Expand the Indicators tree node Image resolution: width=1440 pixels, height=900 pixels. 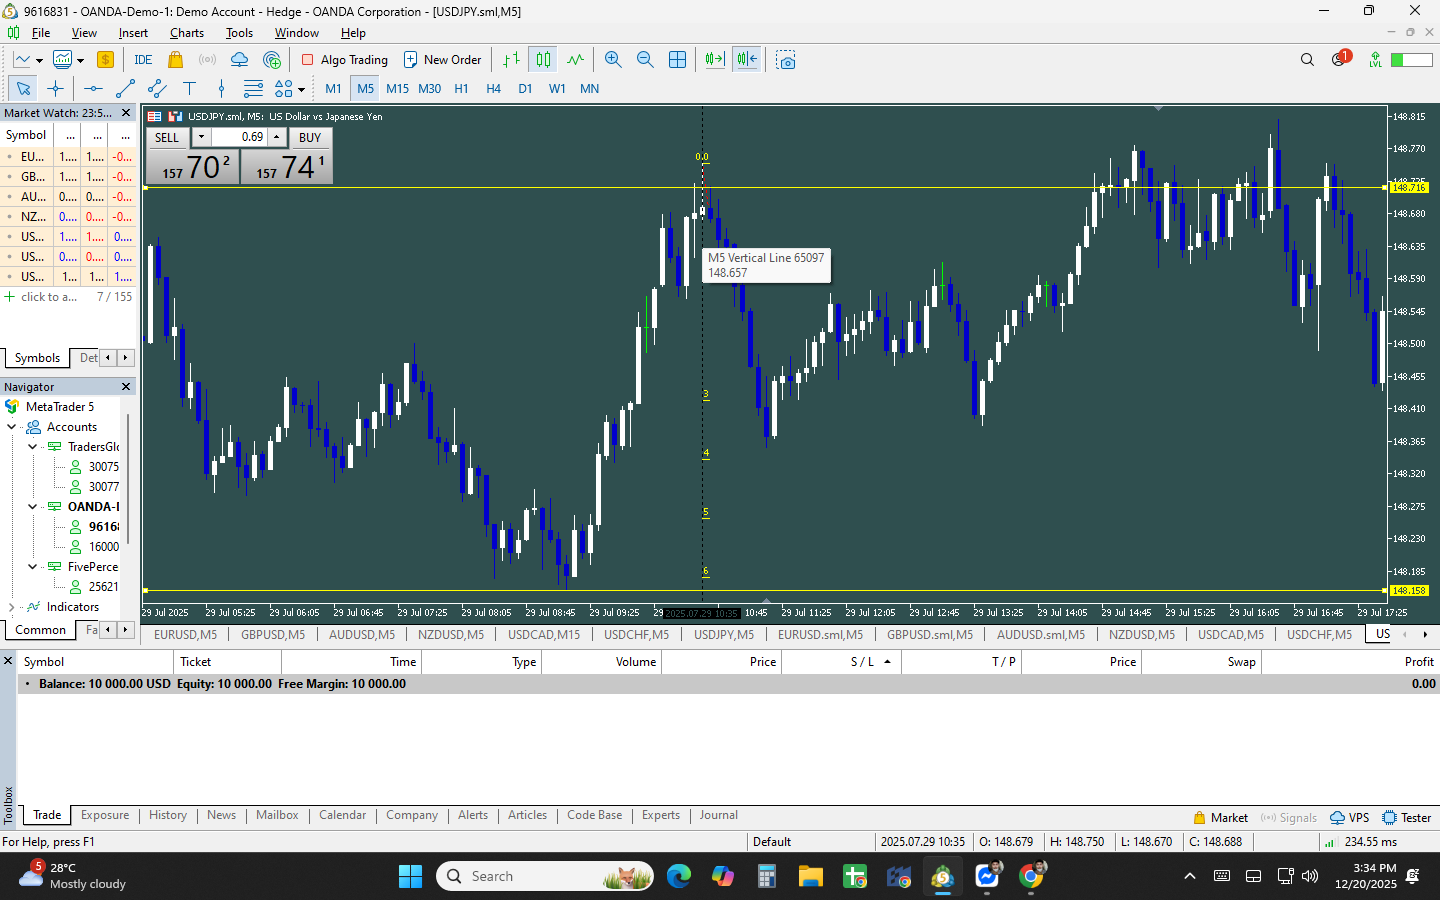(x=12, y=607)
